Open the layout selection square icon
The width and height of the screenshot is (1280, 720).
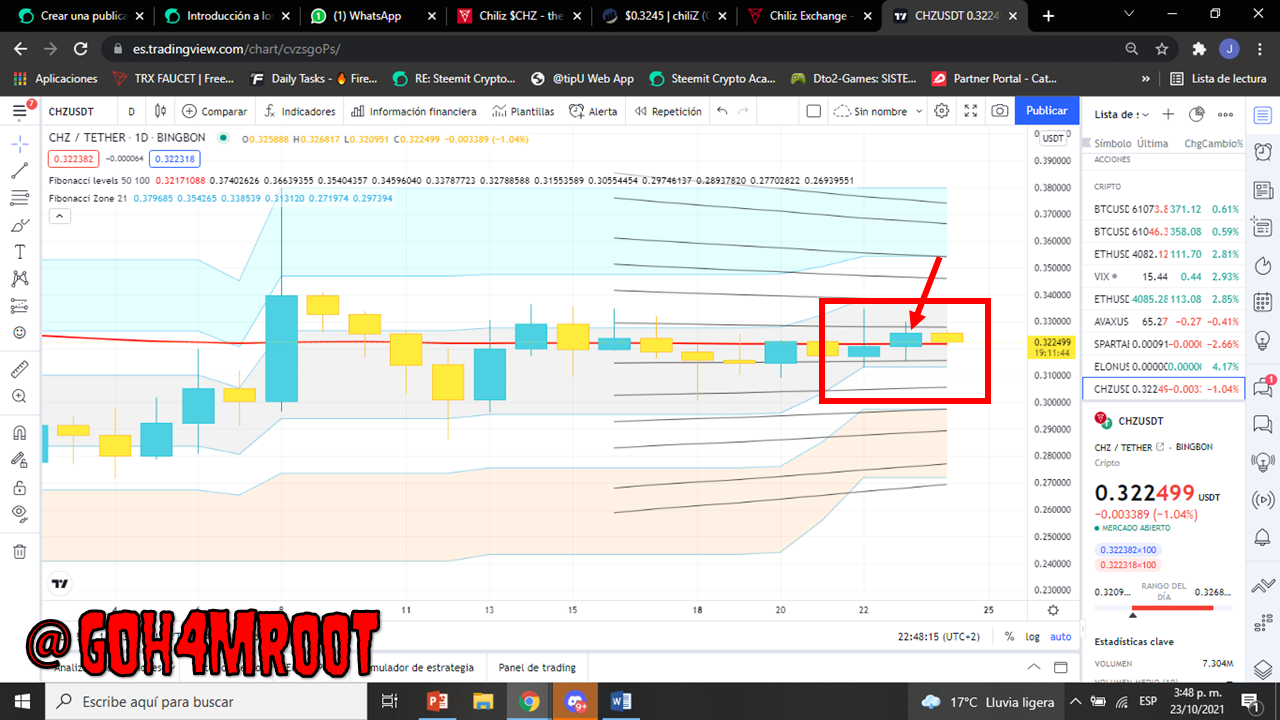click(x=813, y=111)
